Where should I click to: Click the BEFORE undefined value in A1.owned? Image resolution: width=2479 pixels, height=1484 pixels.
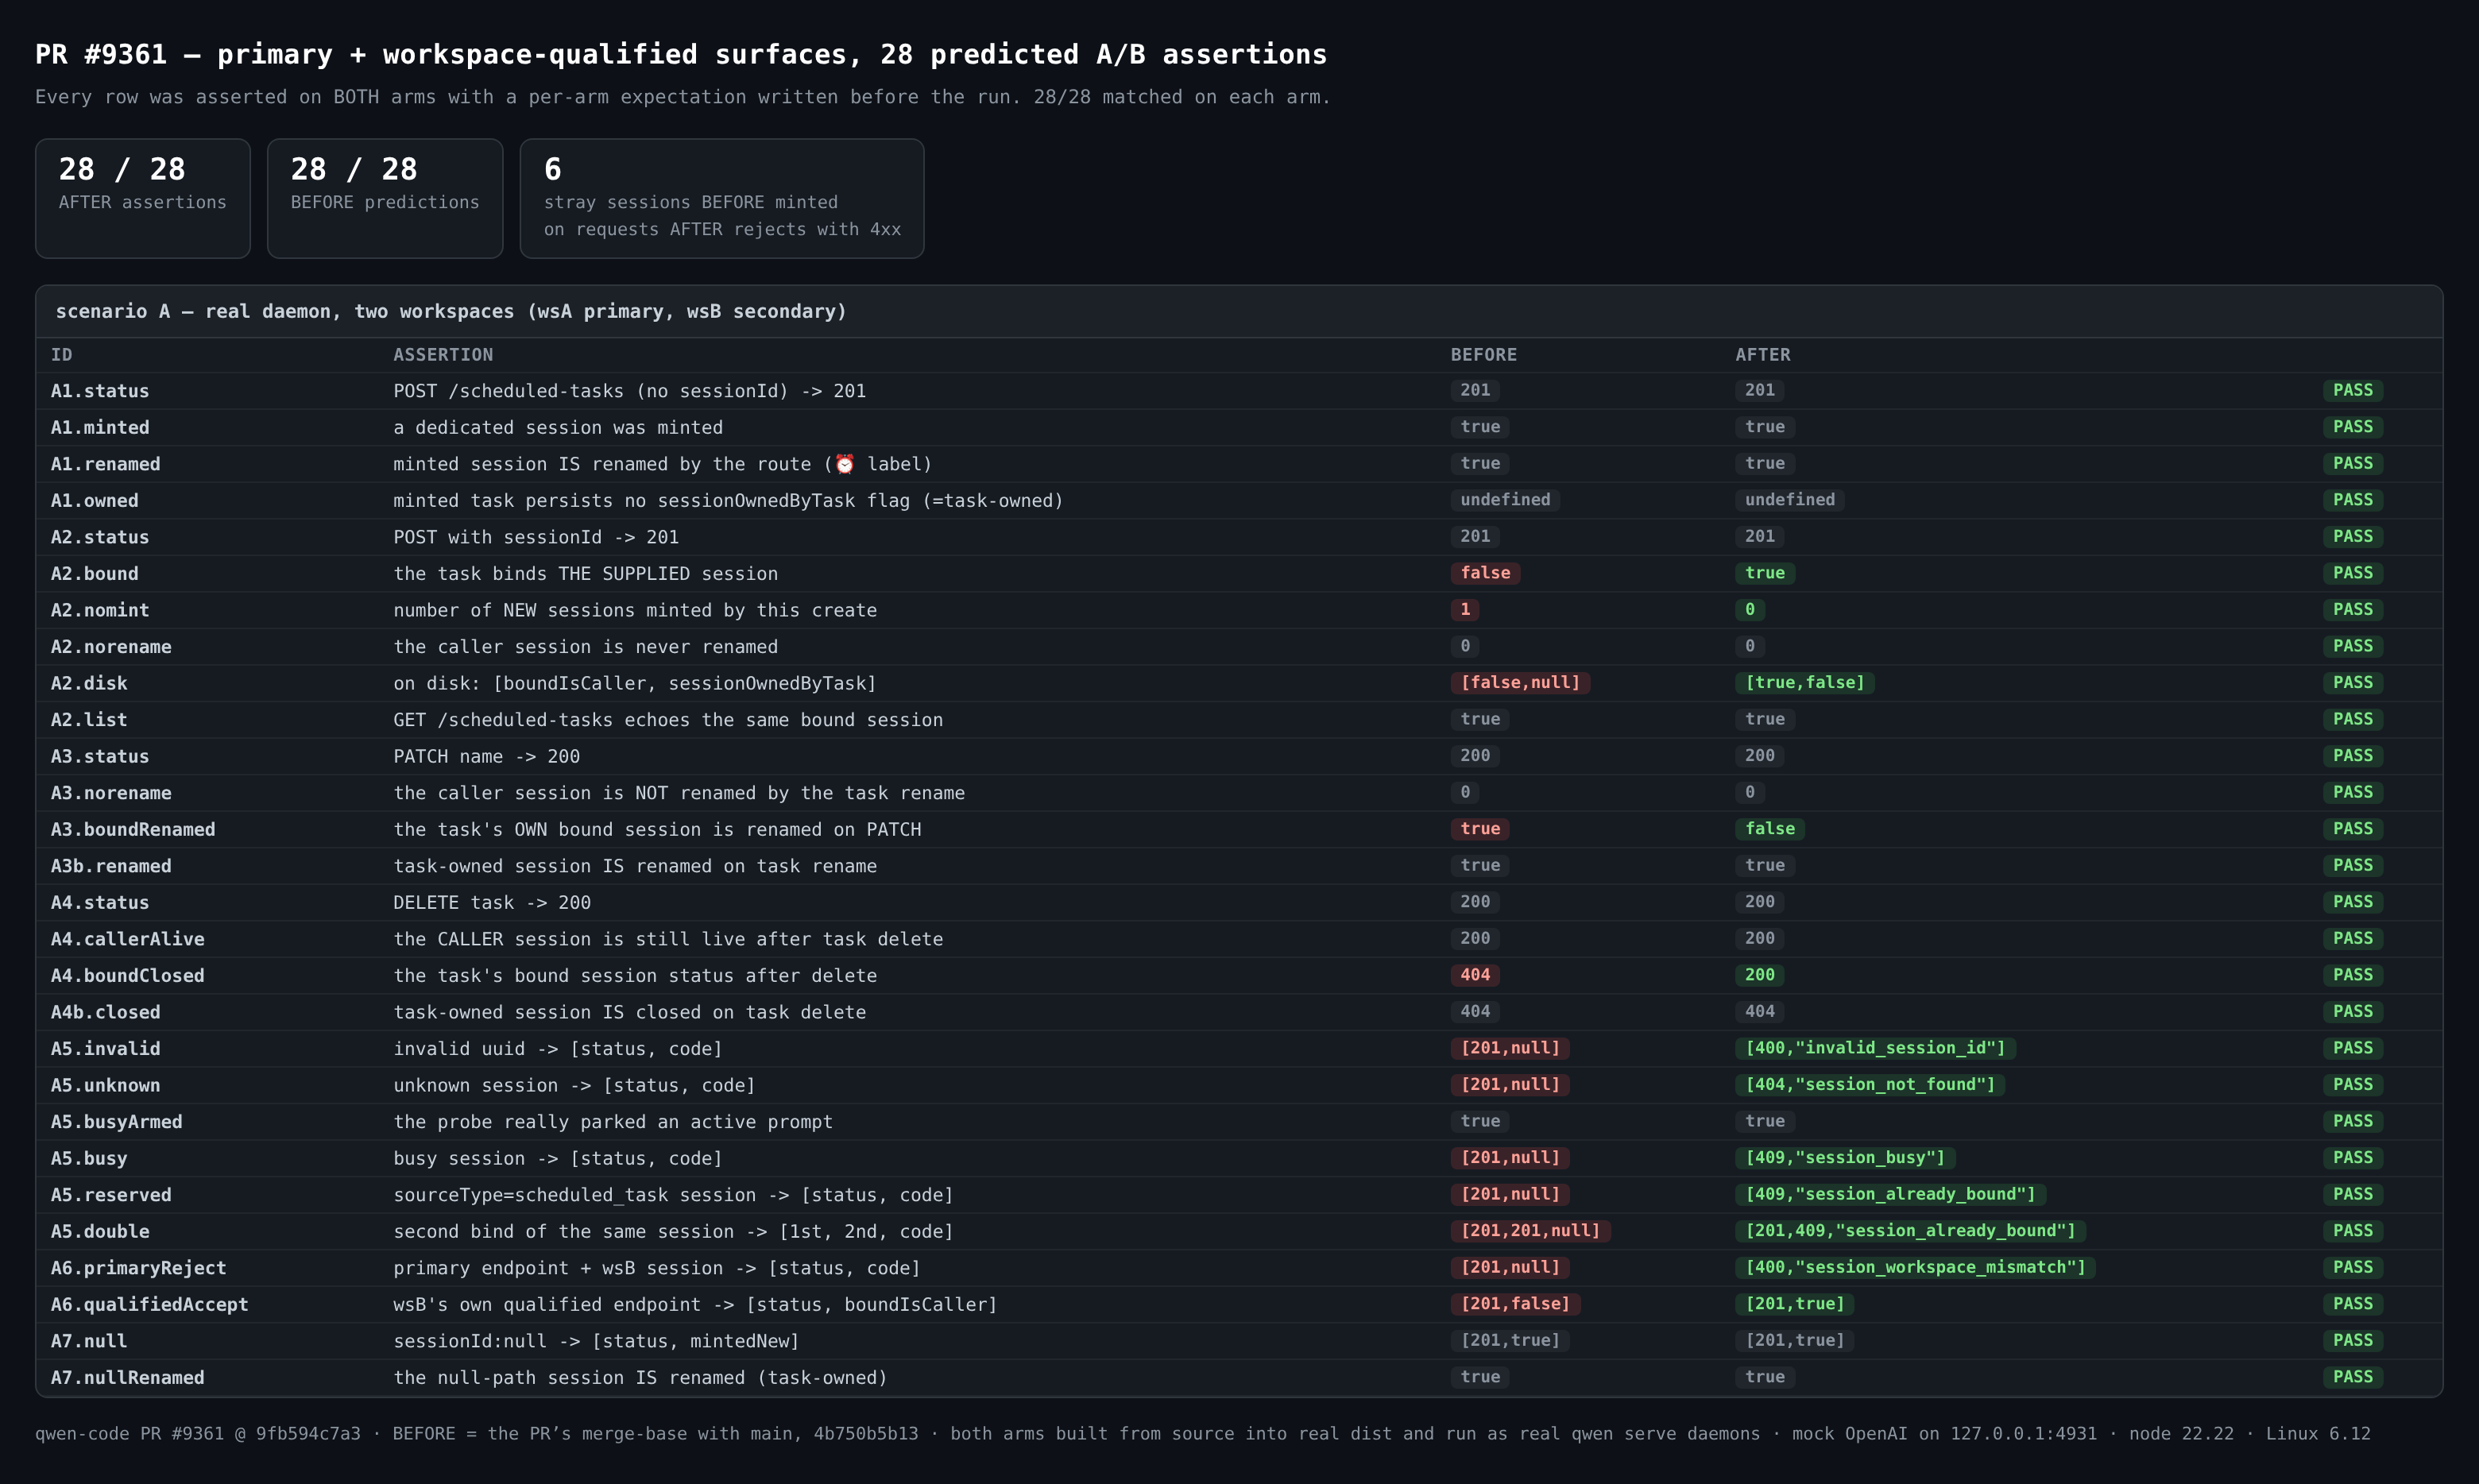[x=1505, y=500]
